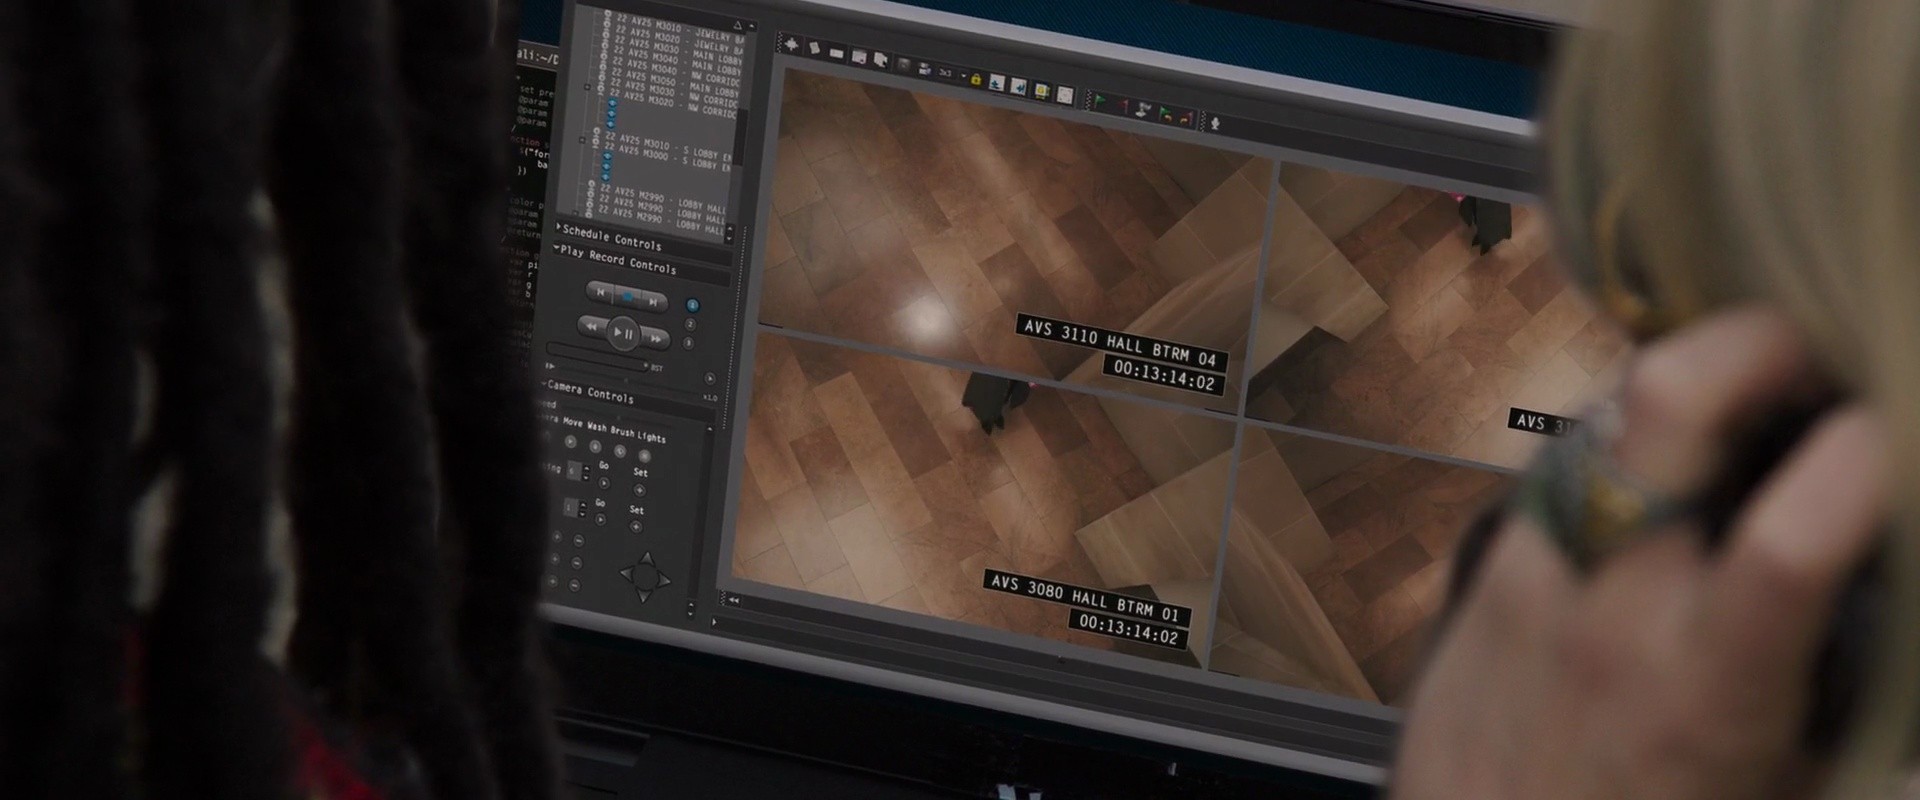Viewport: 1920px width, 800px height.
Task: Click the fast-forward button
Action: point(656,338)
